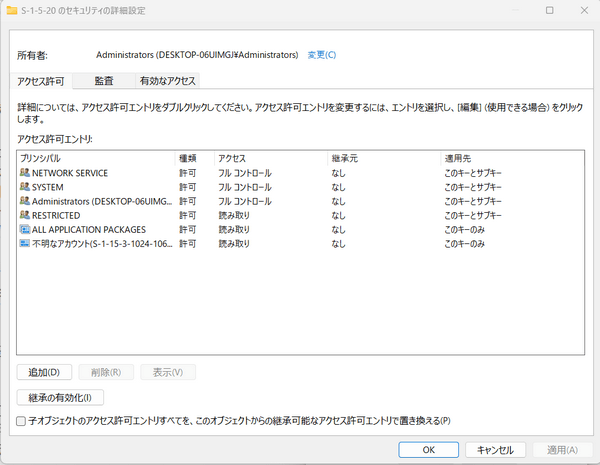
Task: Select the RESTRICTED entry name
Action: (56, 215)
